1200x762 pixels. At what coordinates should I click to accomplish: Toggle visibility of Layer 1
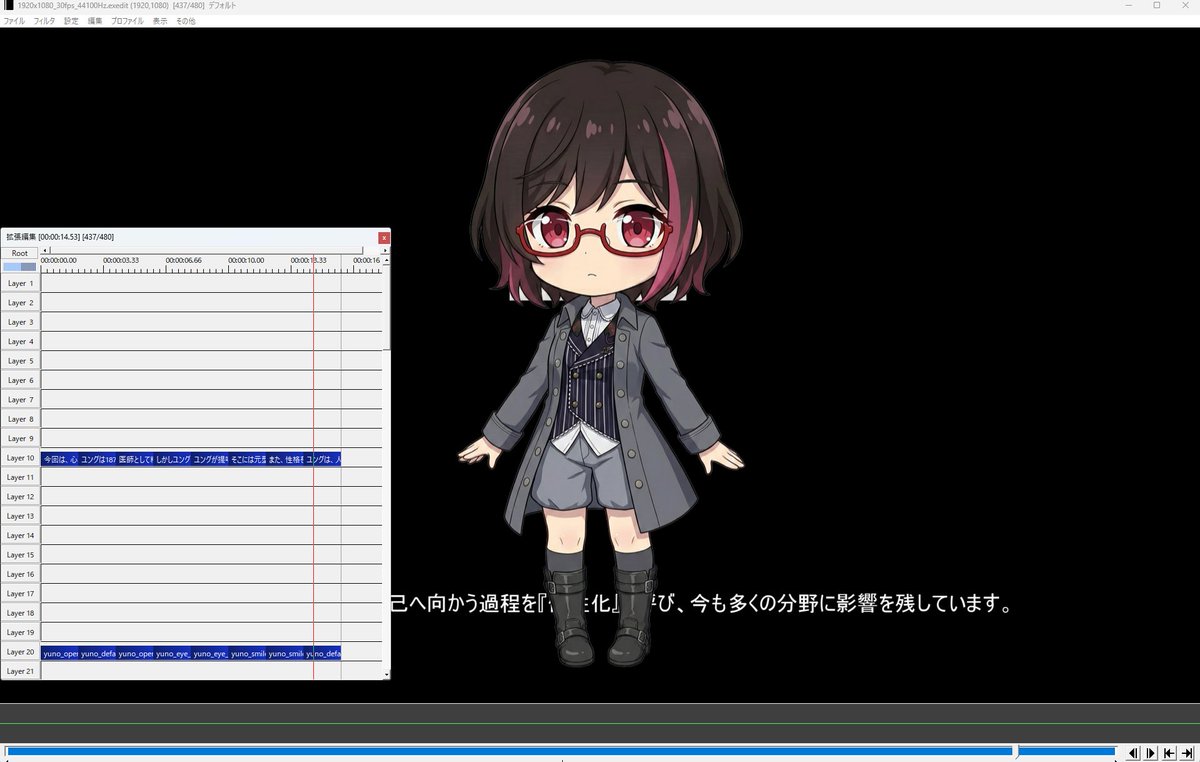(x=20, y=283)
